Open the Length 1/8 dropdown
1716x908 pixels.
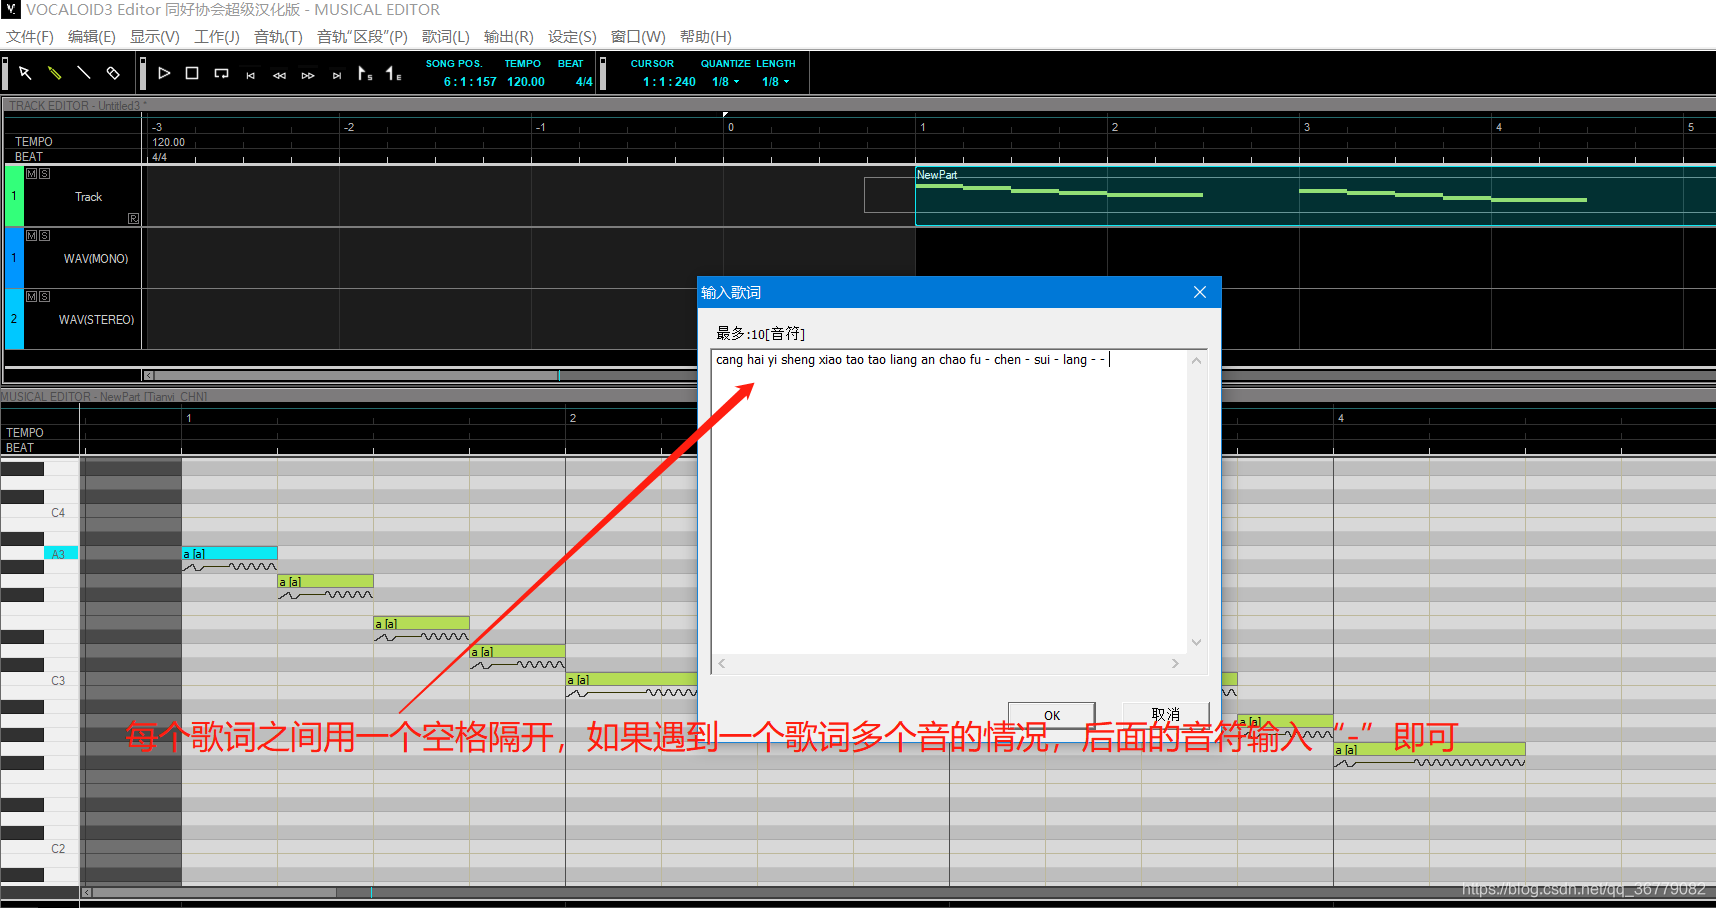coord(776,82)
